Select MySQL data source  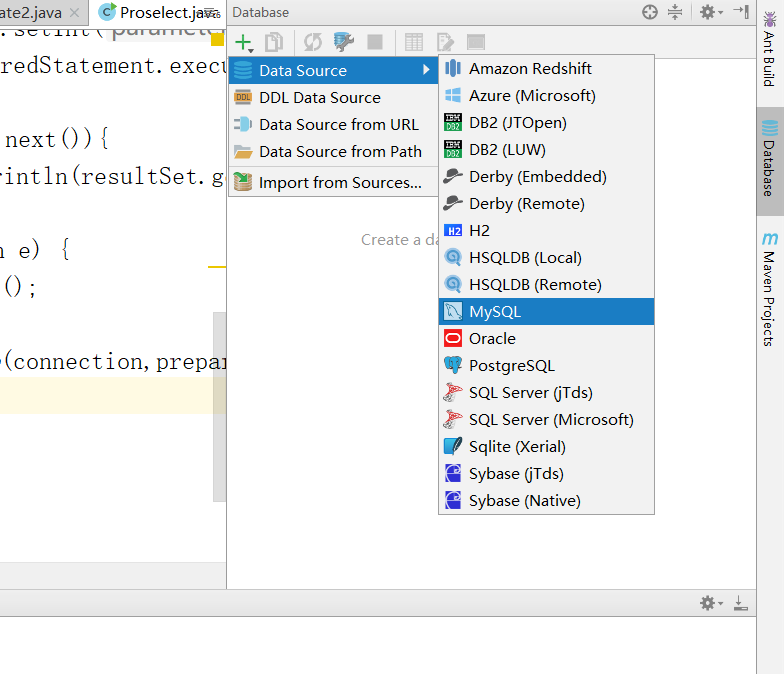[546, 312]
